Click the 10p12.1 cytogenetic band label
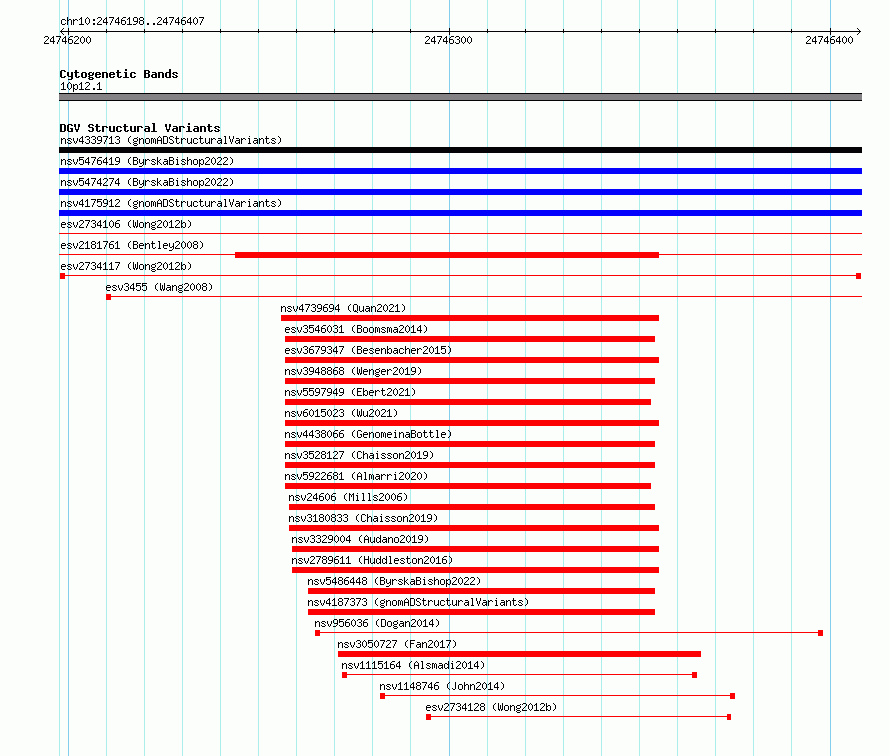 81,86
